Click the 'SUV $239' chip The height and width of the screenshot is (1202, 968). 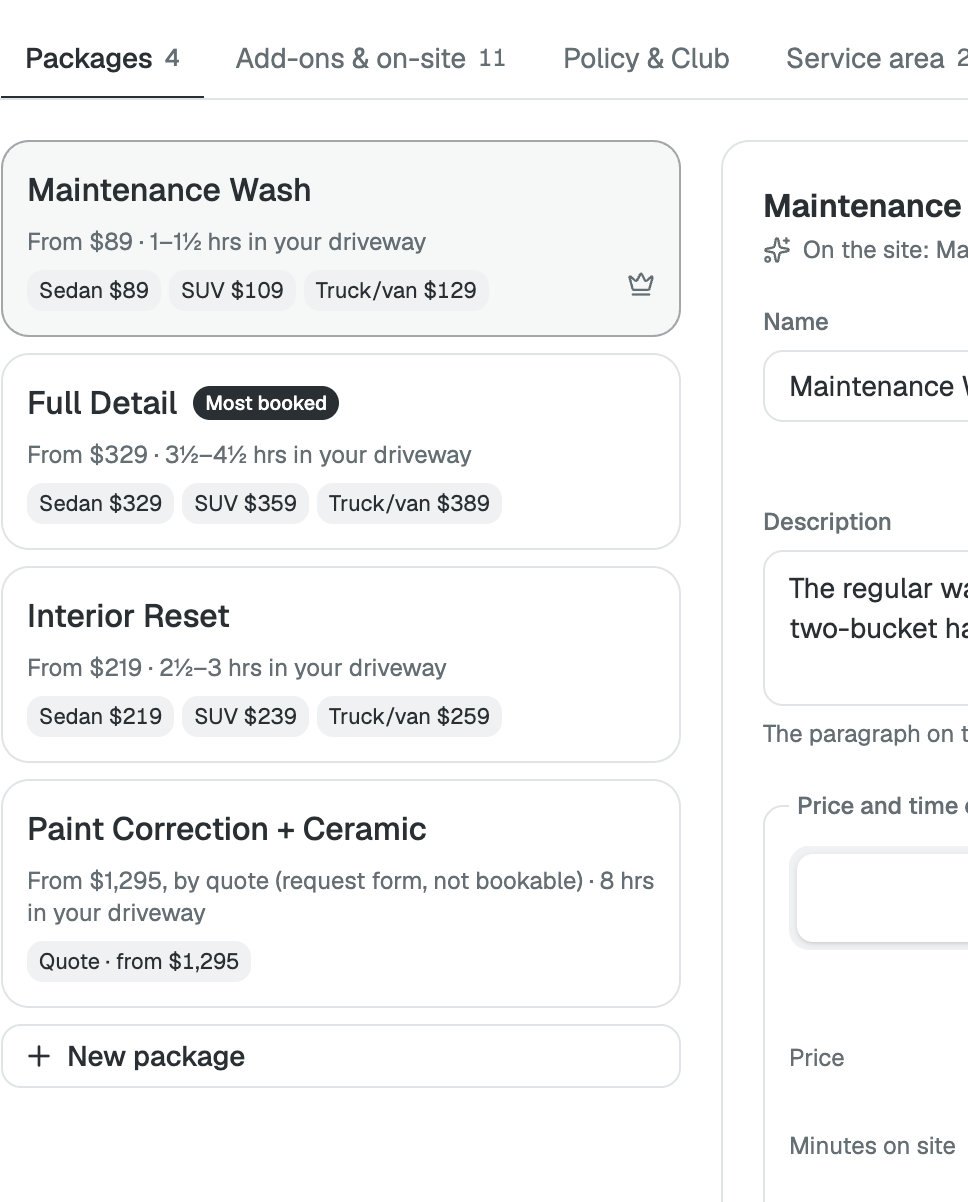[x=245, y=716]
